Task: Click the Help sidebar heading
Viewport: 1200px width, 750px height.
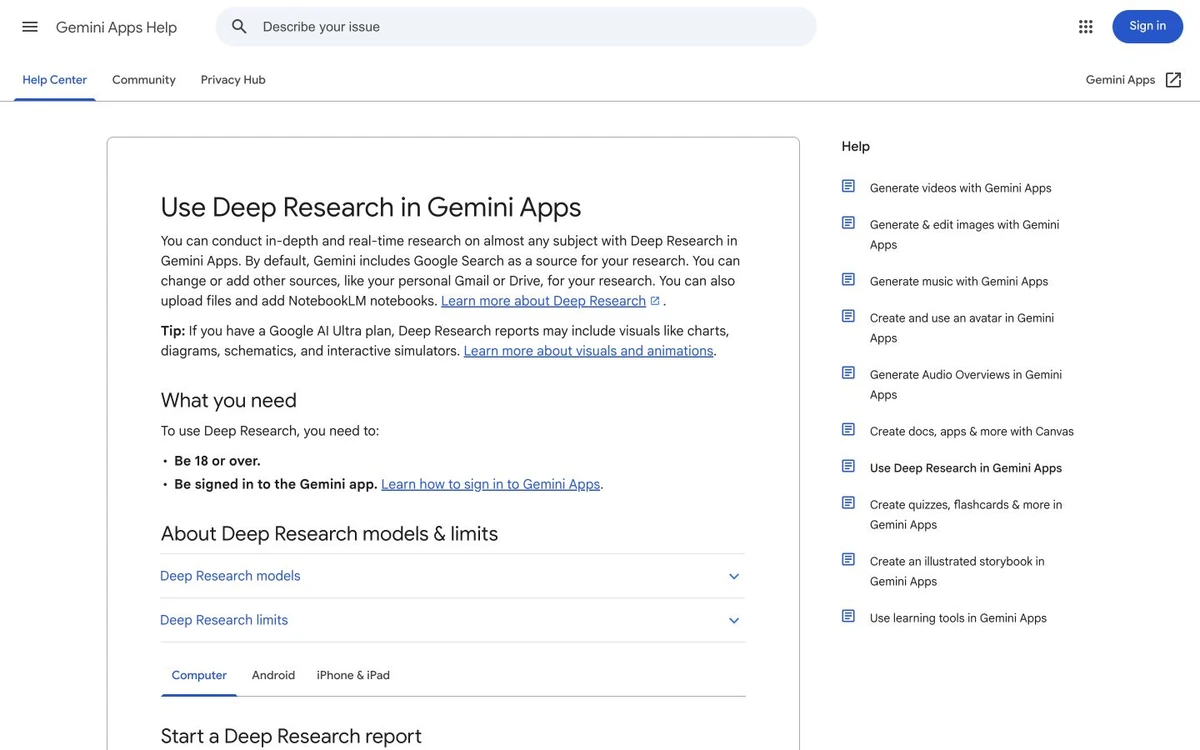Action: 856,146
